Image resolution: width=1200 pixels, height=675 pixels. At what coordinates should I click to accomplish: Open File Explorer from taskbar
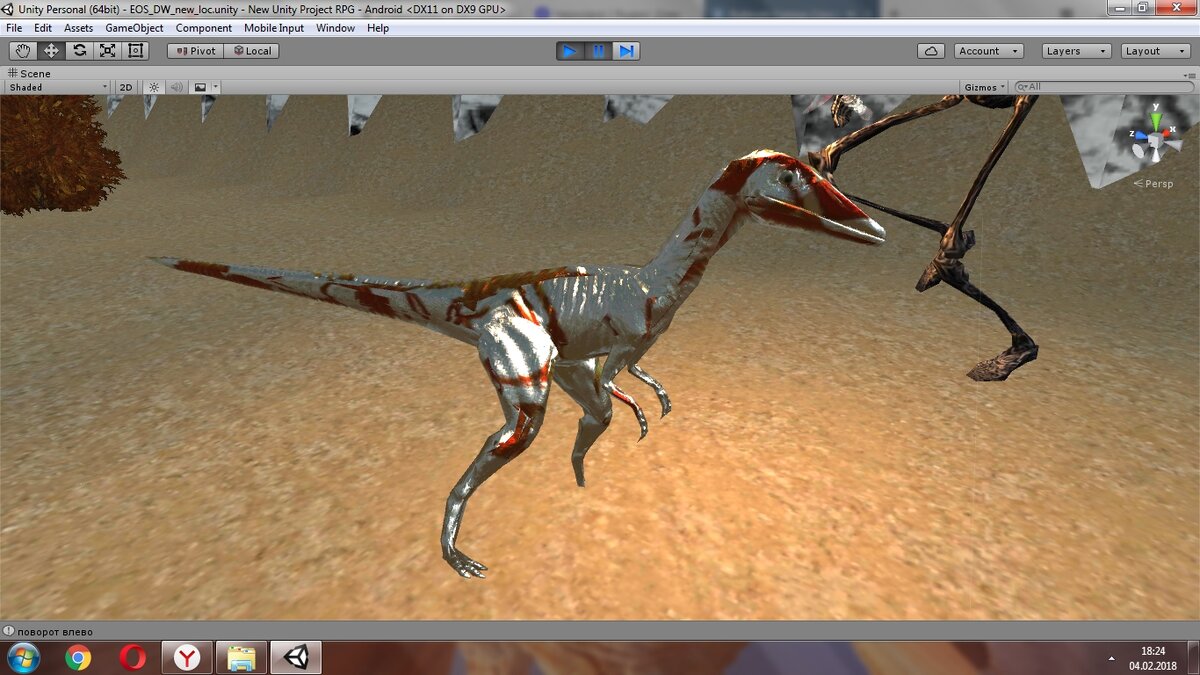[x=241, y=657]
